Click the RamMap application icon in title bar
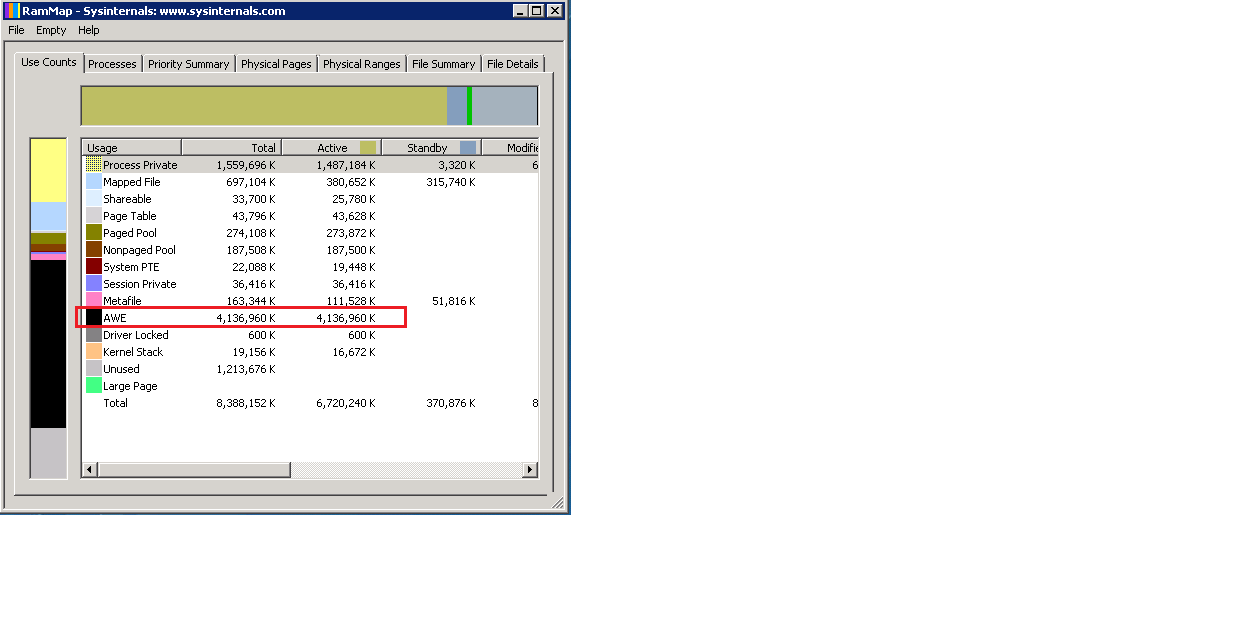This screenshot has width=1258, height=630. (x=12, y=11)
